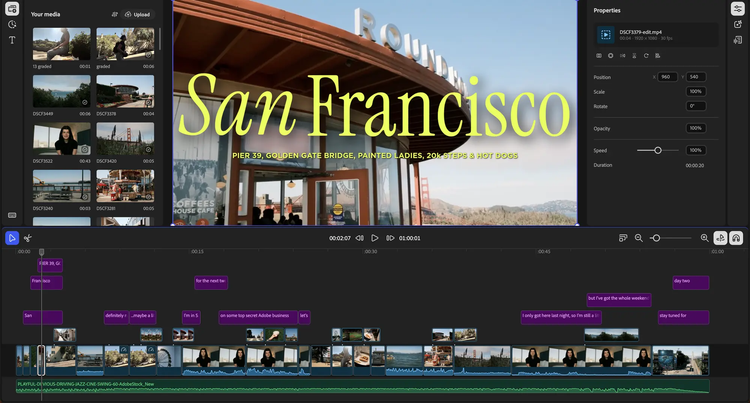This screenshot has width=750, height=403.
Task: Toggle the Properties panel sliders icon
Action: point(737,8)
